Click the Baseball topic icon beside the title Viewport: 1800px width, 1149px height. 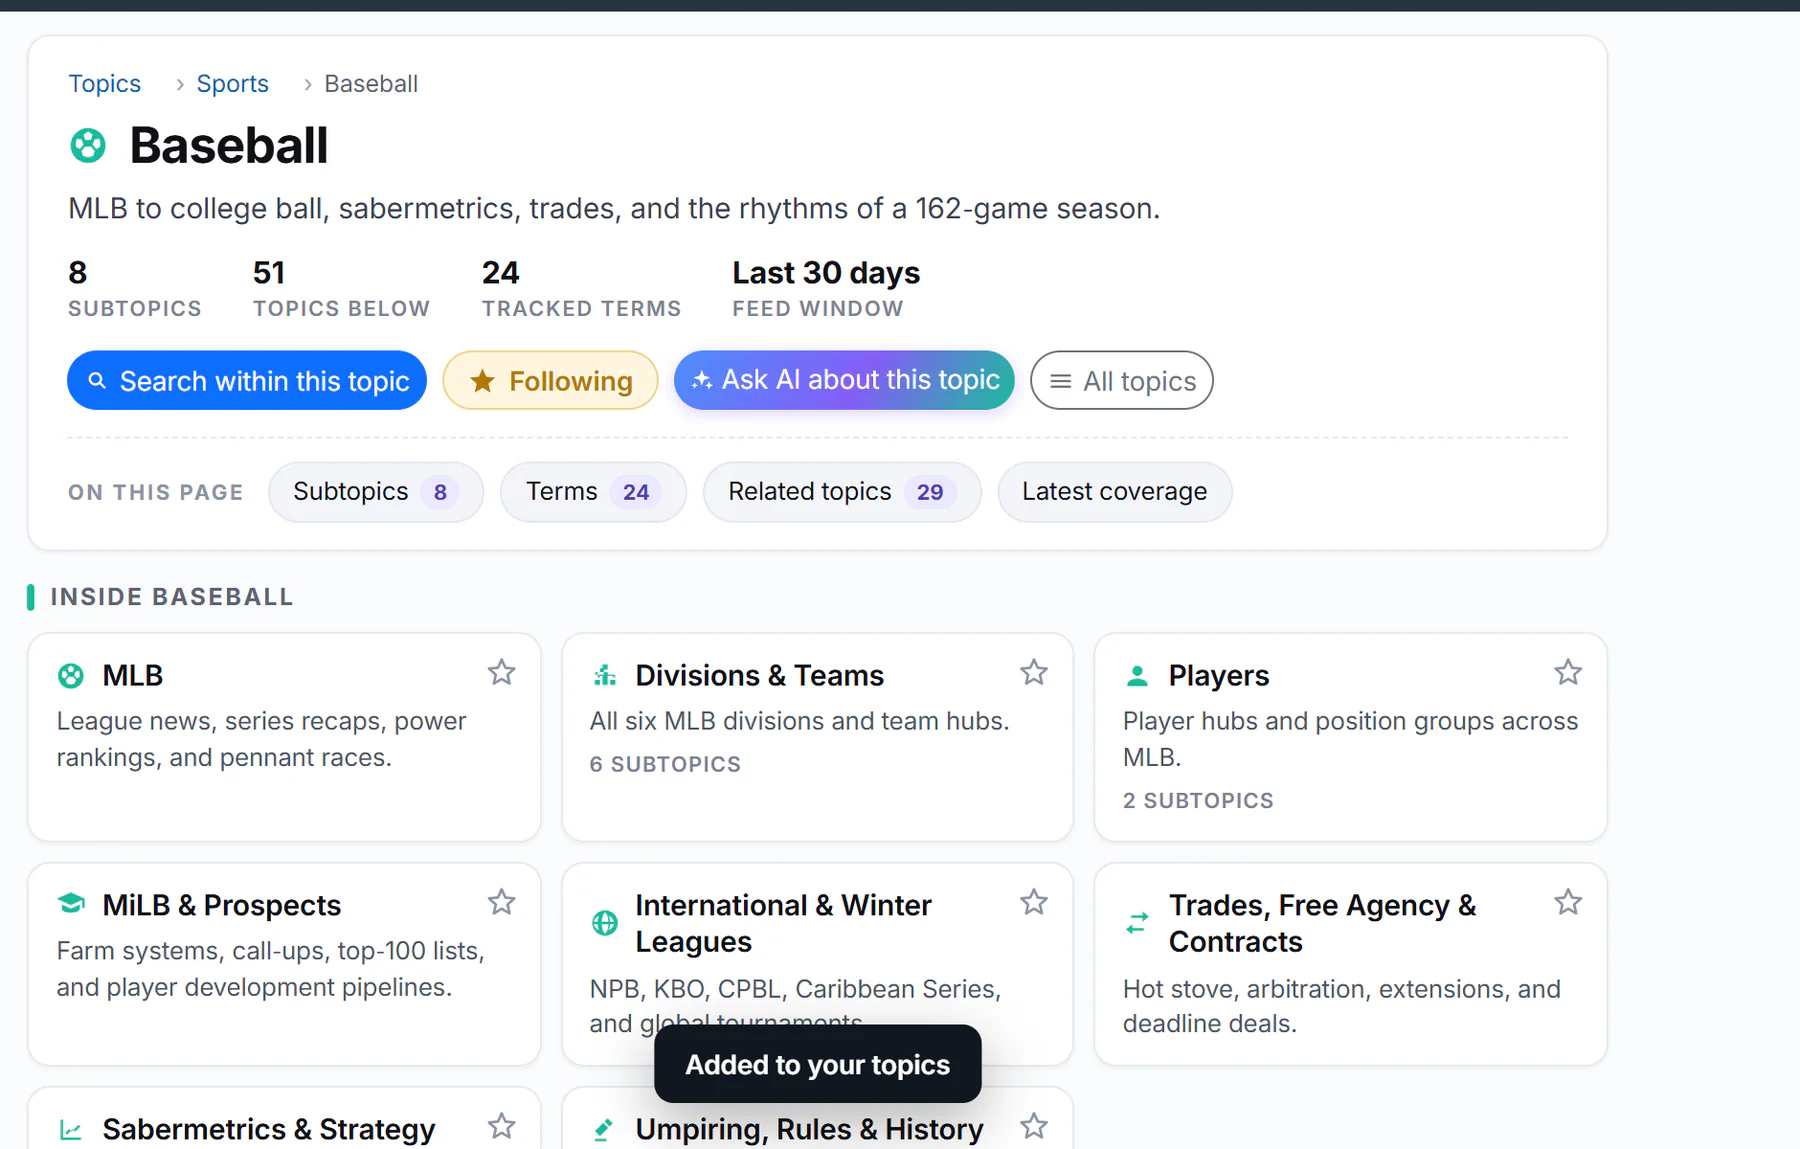click(x=88, y=146)
